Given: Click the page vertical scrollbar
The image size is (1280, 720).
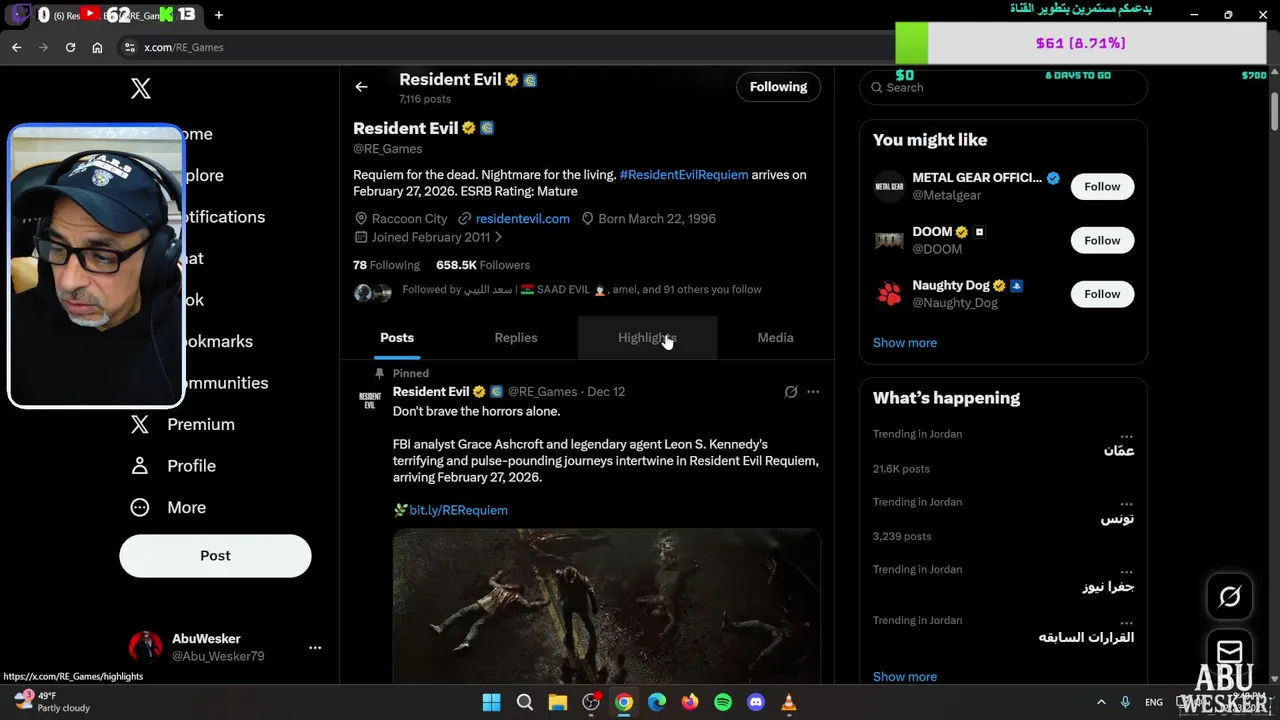Looking at the screenshot, I should click(1275, 110).
